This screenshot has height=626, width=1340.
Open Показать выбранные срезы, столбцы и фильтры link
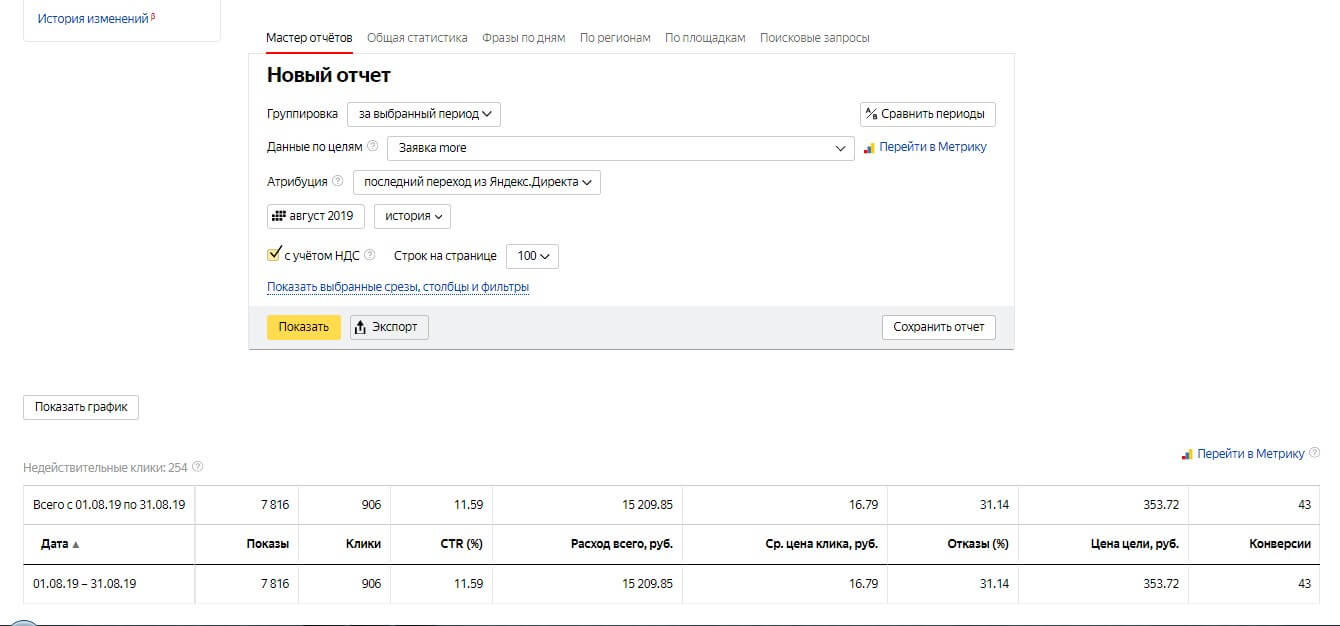point(397,287)
